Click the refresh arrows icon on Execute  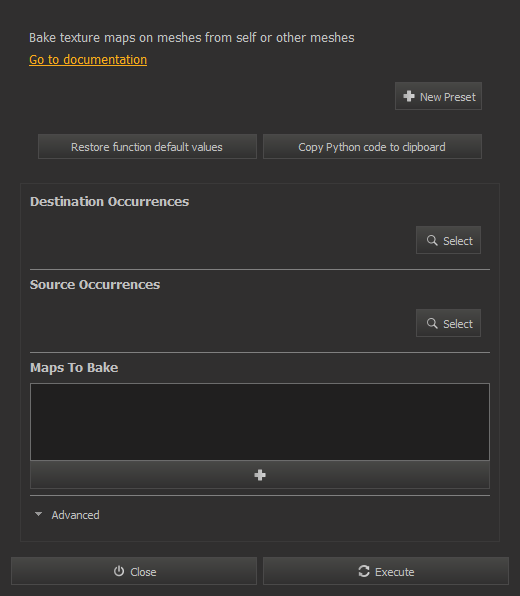[x=364, y=571]
